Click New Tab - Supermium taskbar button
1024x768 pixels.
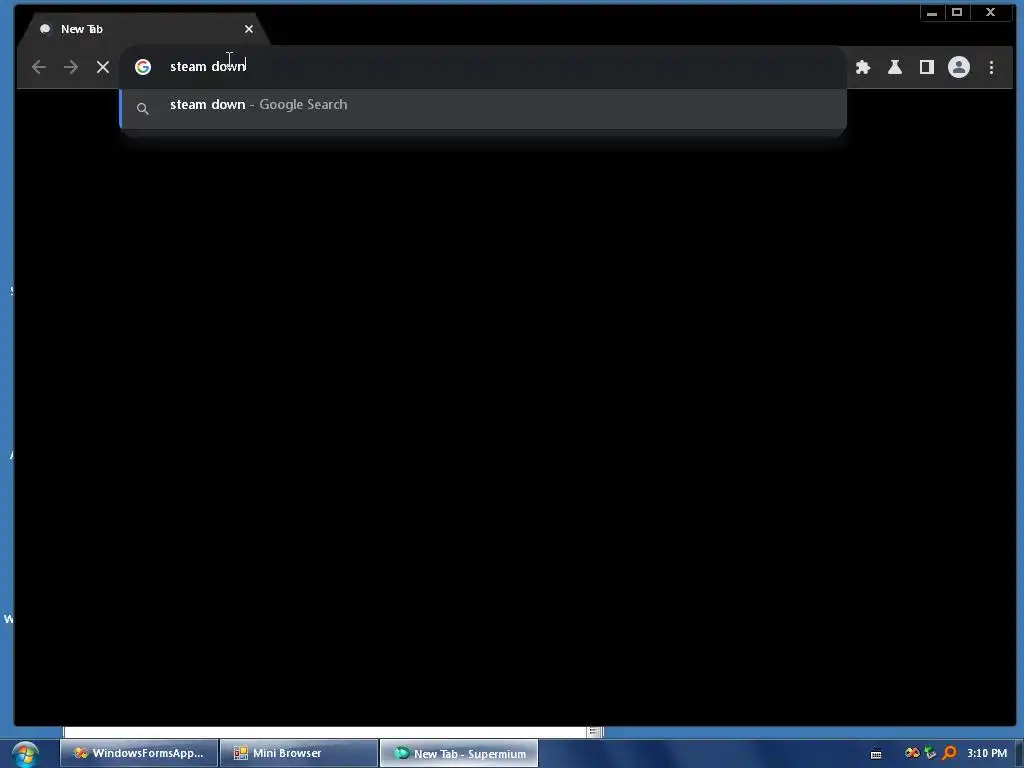pos(459,753)
